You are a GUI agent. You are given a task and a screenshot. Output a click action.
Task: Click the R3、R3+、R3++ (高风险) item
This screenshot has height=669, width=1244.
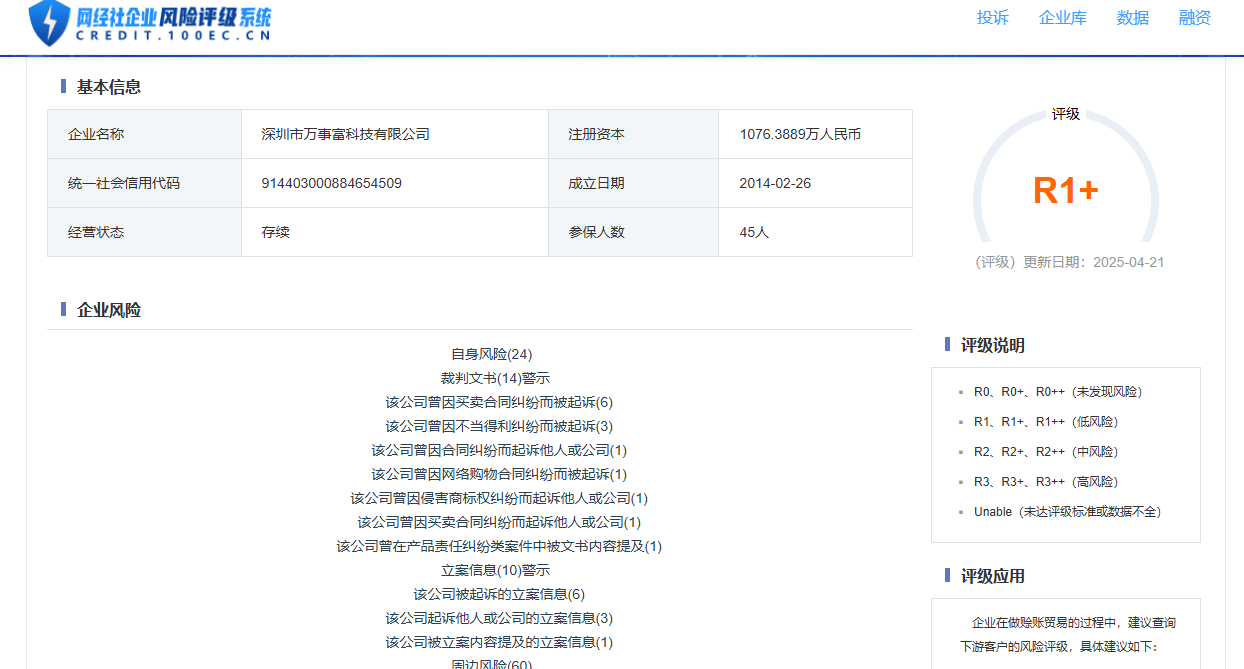[1047, 482]
